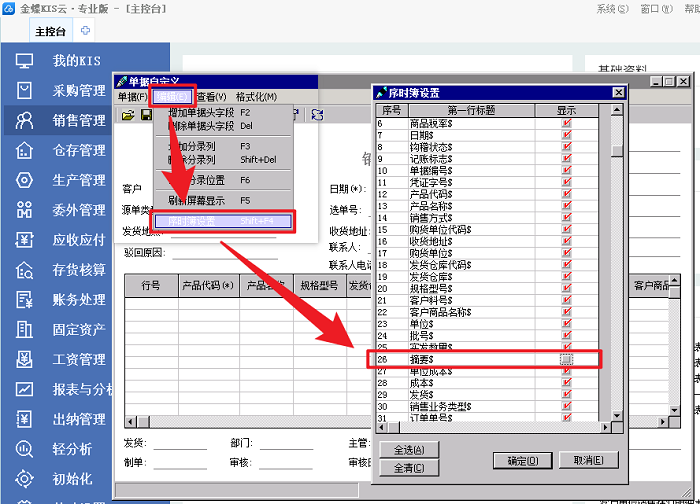700x504 pixels.
Task: Open 采购管理 purchasing module
Action: pos(78,91)
